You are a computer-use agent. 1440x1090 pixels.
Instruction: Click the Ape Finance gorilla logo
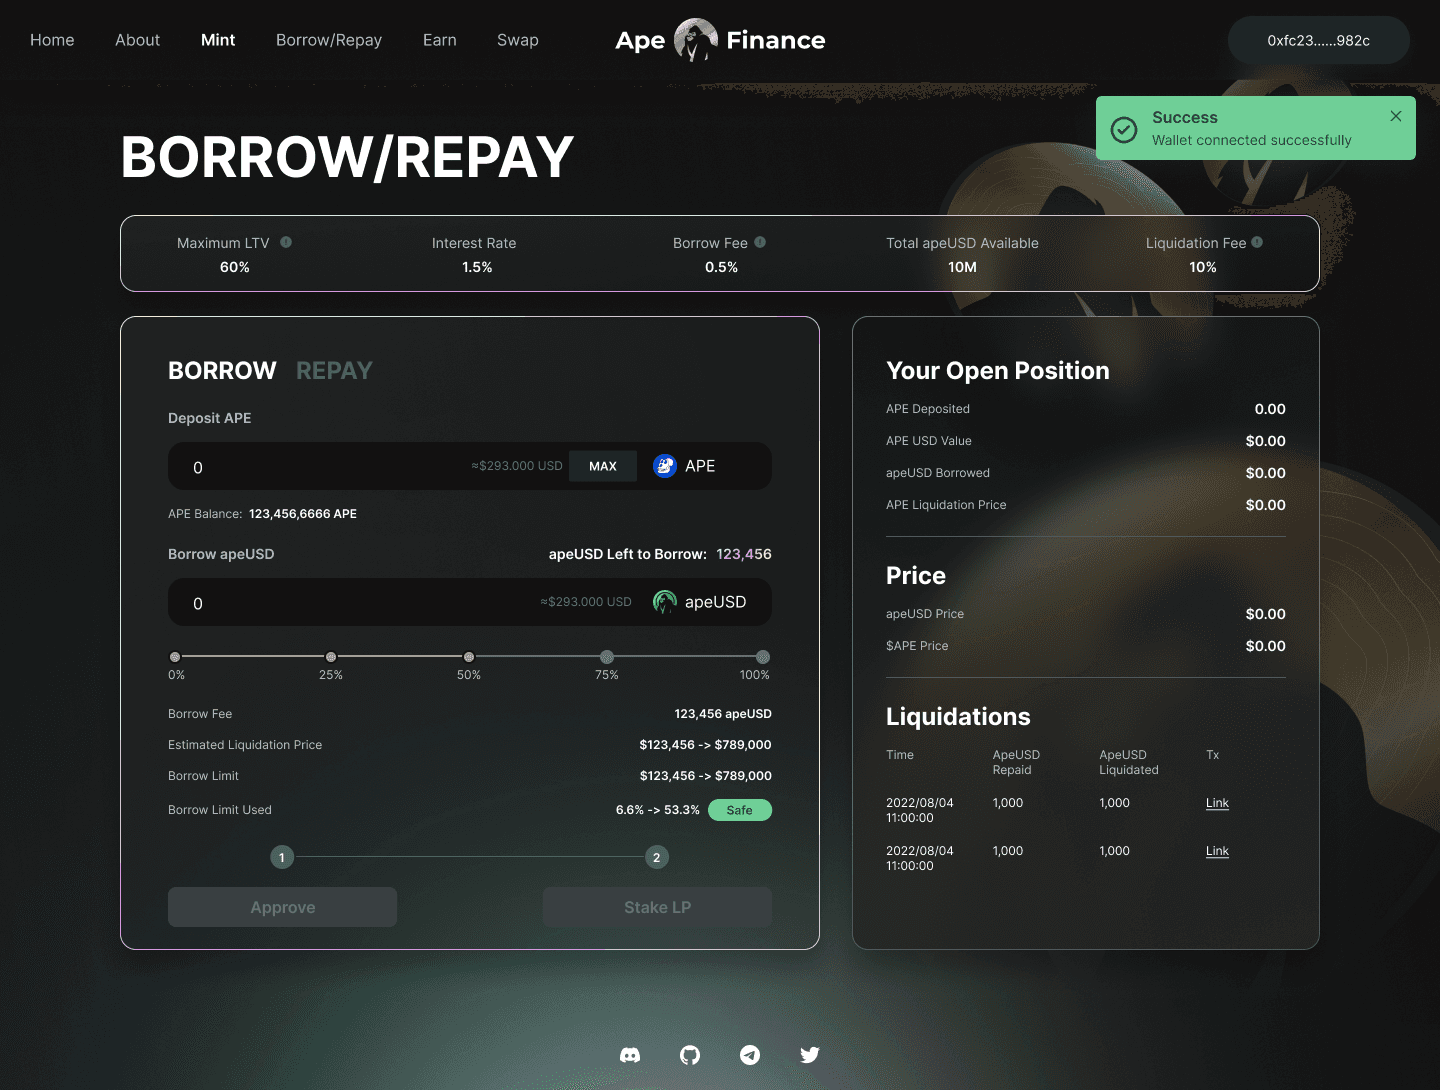coord(696,40)
